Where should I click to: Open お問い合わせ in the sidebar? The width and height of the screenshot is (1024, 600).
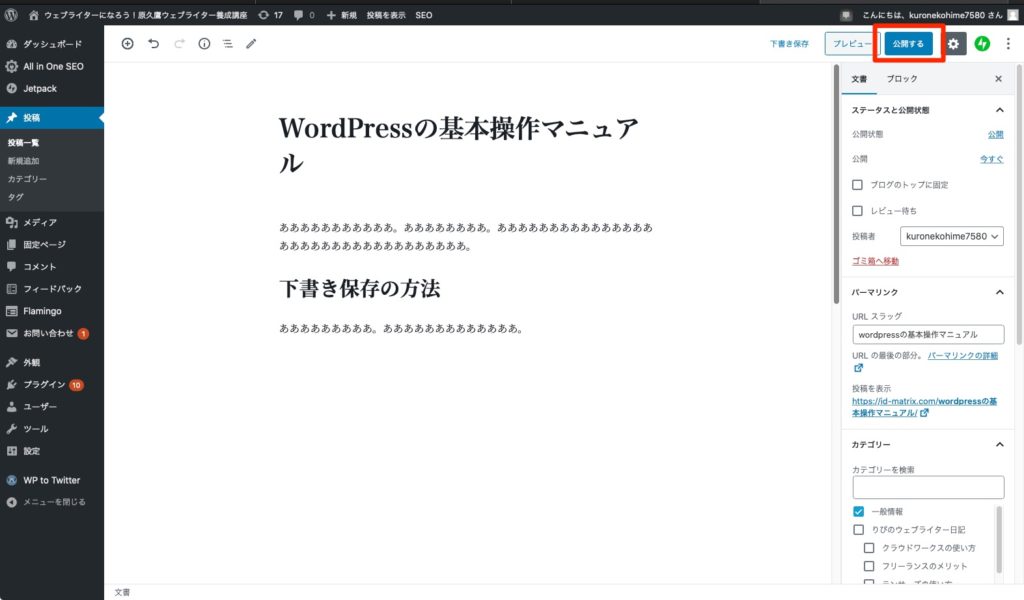pos(52,333)
